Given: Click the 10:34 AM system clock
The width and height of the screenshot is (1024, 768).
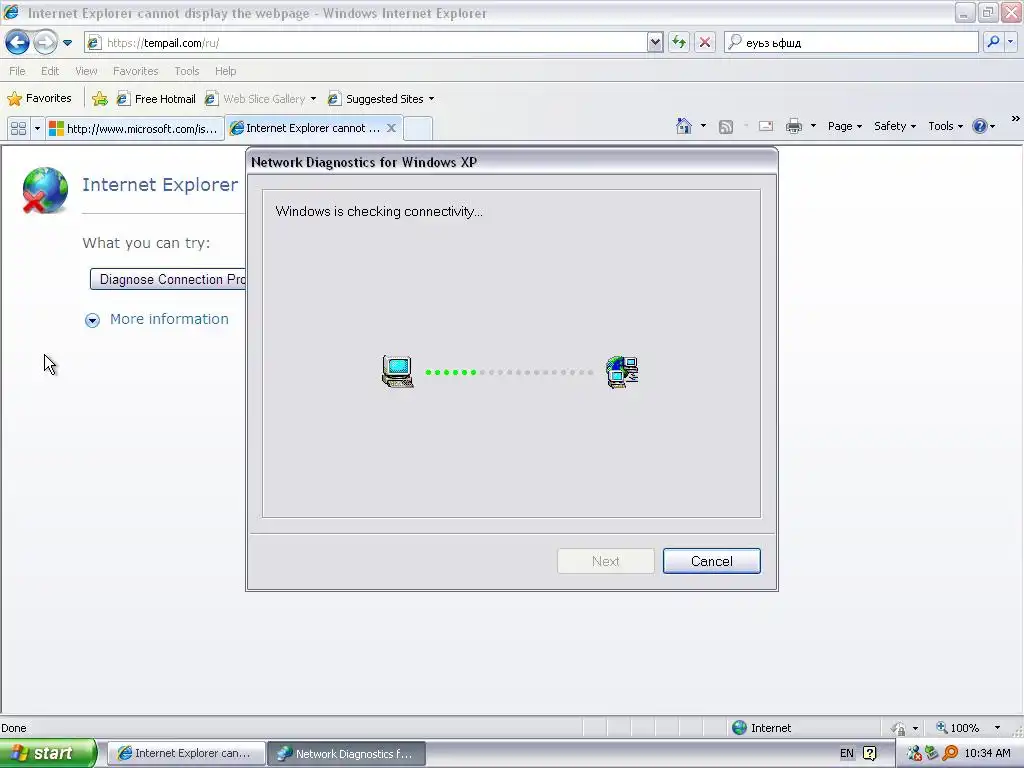Looking at the screenshot, I should pos(987,754).
